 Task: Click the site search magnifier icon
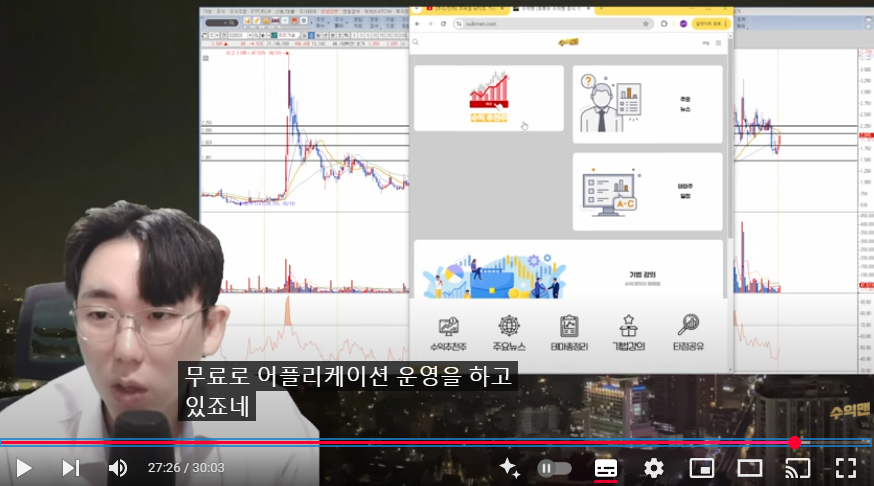[x=415, y=42]
